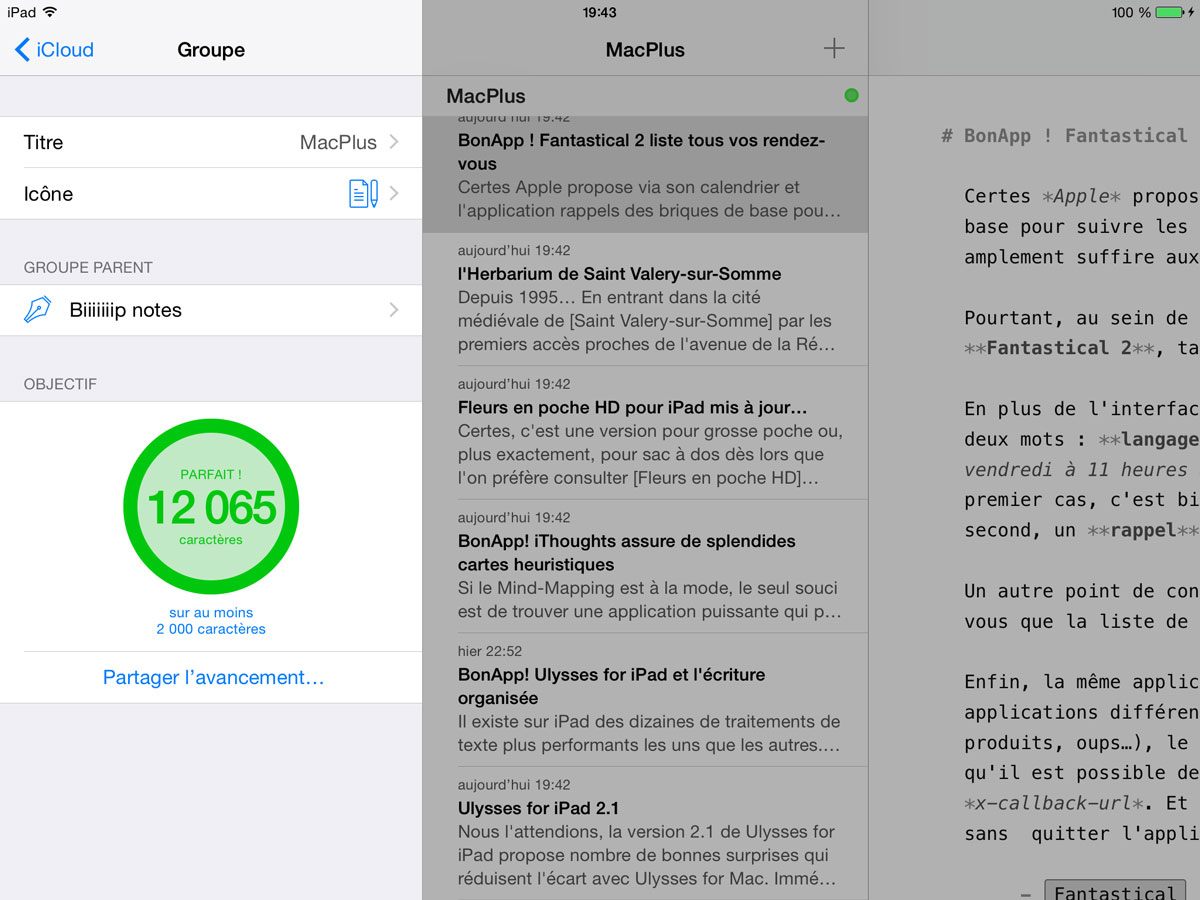Viewport: 1200px width, 900px height.
Task: Tap Partager l'avancement link
Action: coord(214,677)
